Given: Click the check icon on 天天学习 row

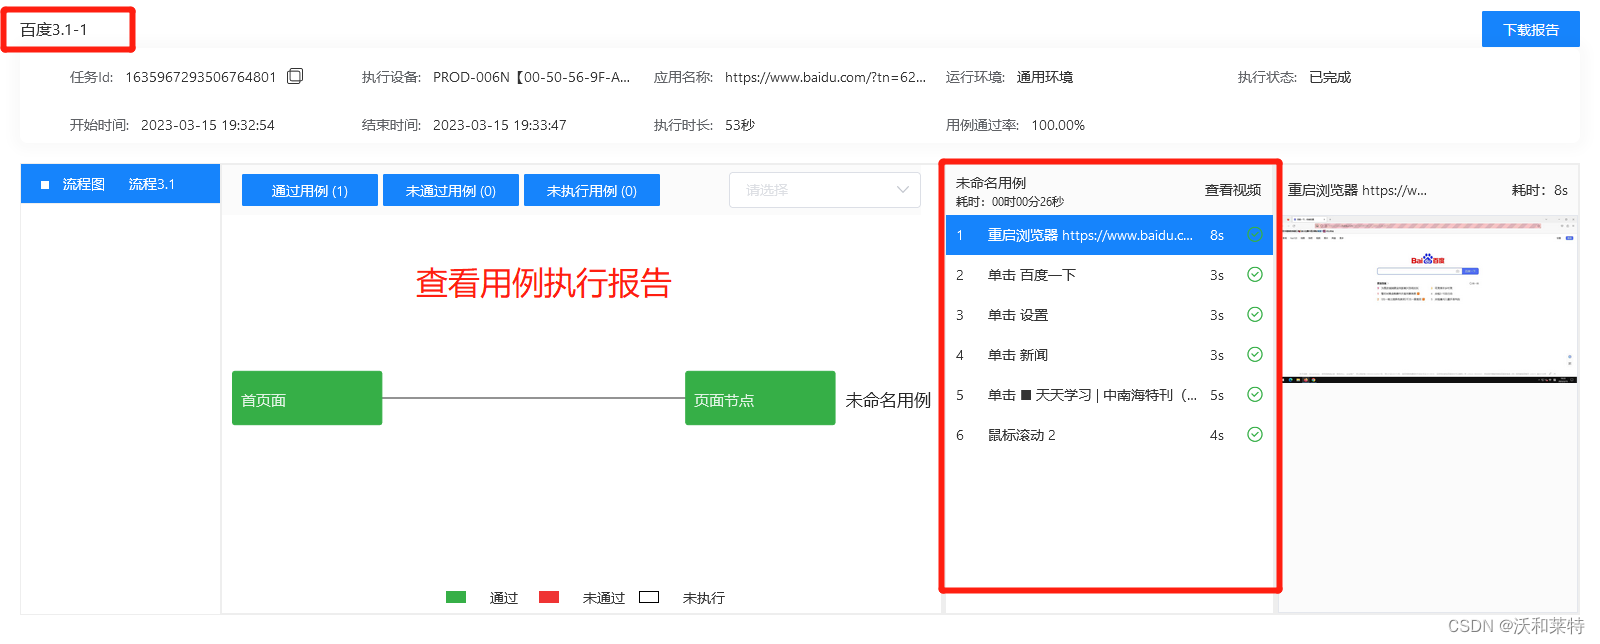Looking at the screenshot, I should 1255,395.
